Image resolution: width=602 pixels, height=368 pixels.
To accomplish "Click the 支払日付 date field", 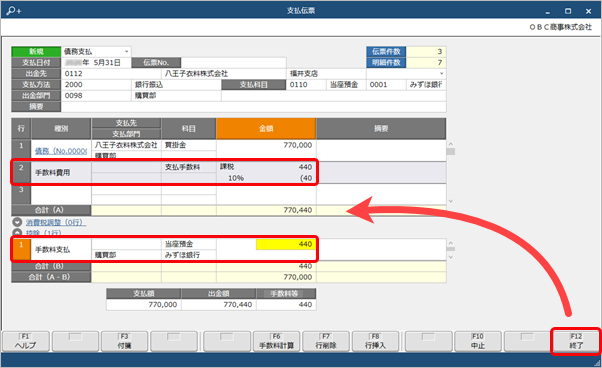I will pyautogui.click(x=96, y=63).
